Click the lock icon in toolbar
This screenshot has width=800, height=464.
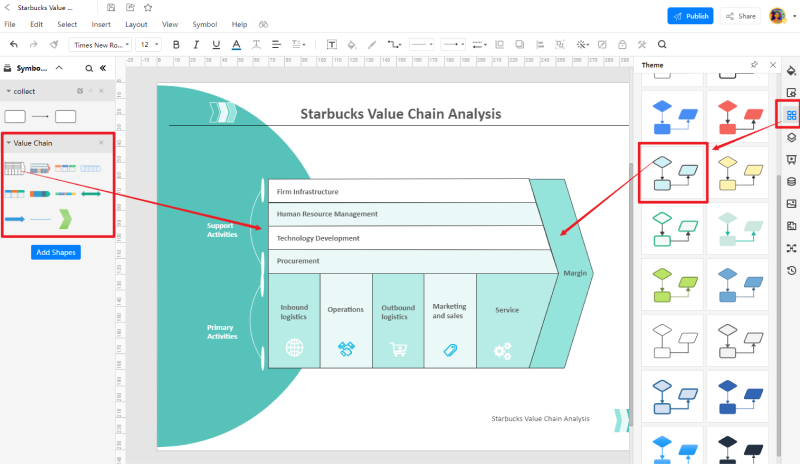tap(622, 44)
